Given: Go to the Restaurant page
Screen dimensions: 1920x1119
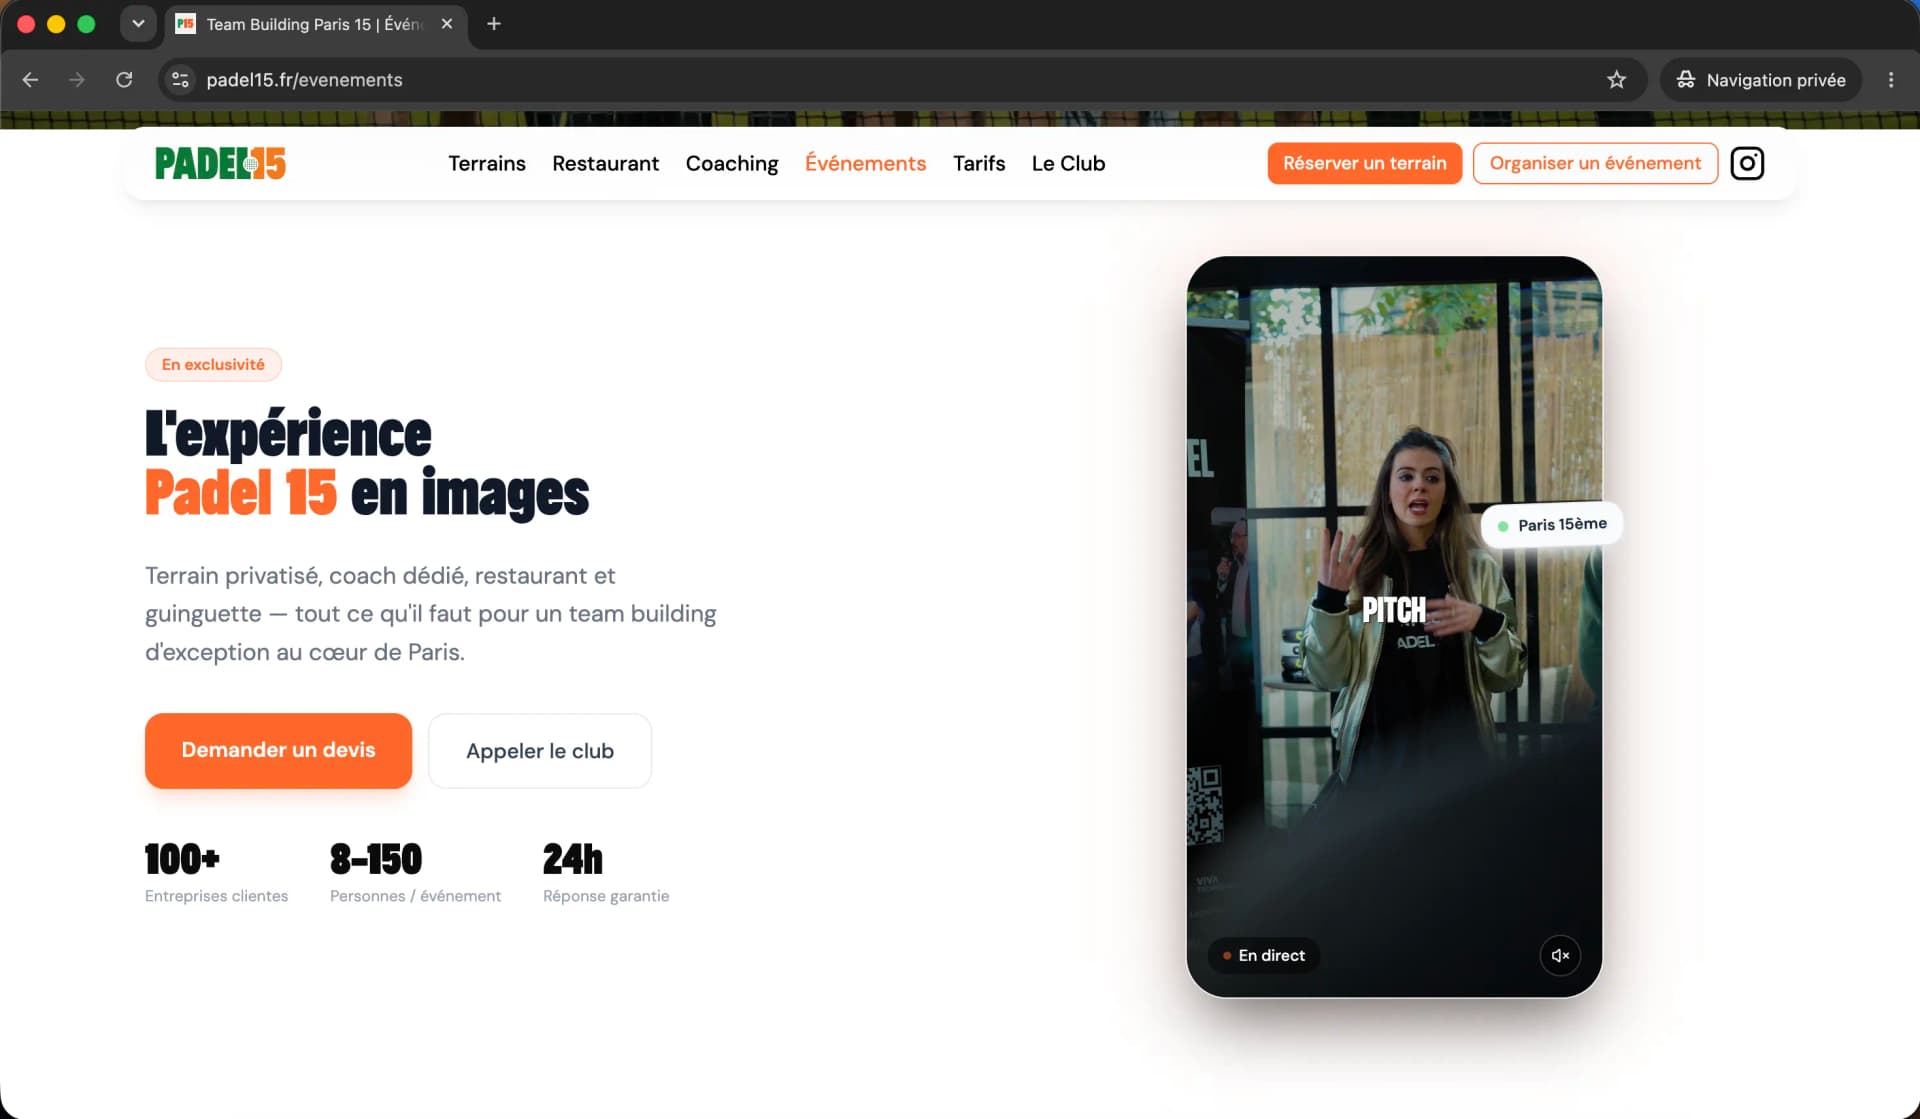Looking at the screenshot, I should (x=605, y=163).
